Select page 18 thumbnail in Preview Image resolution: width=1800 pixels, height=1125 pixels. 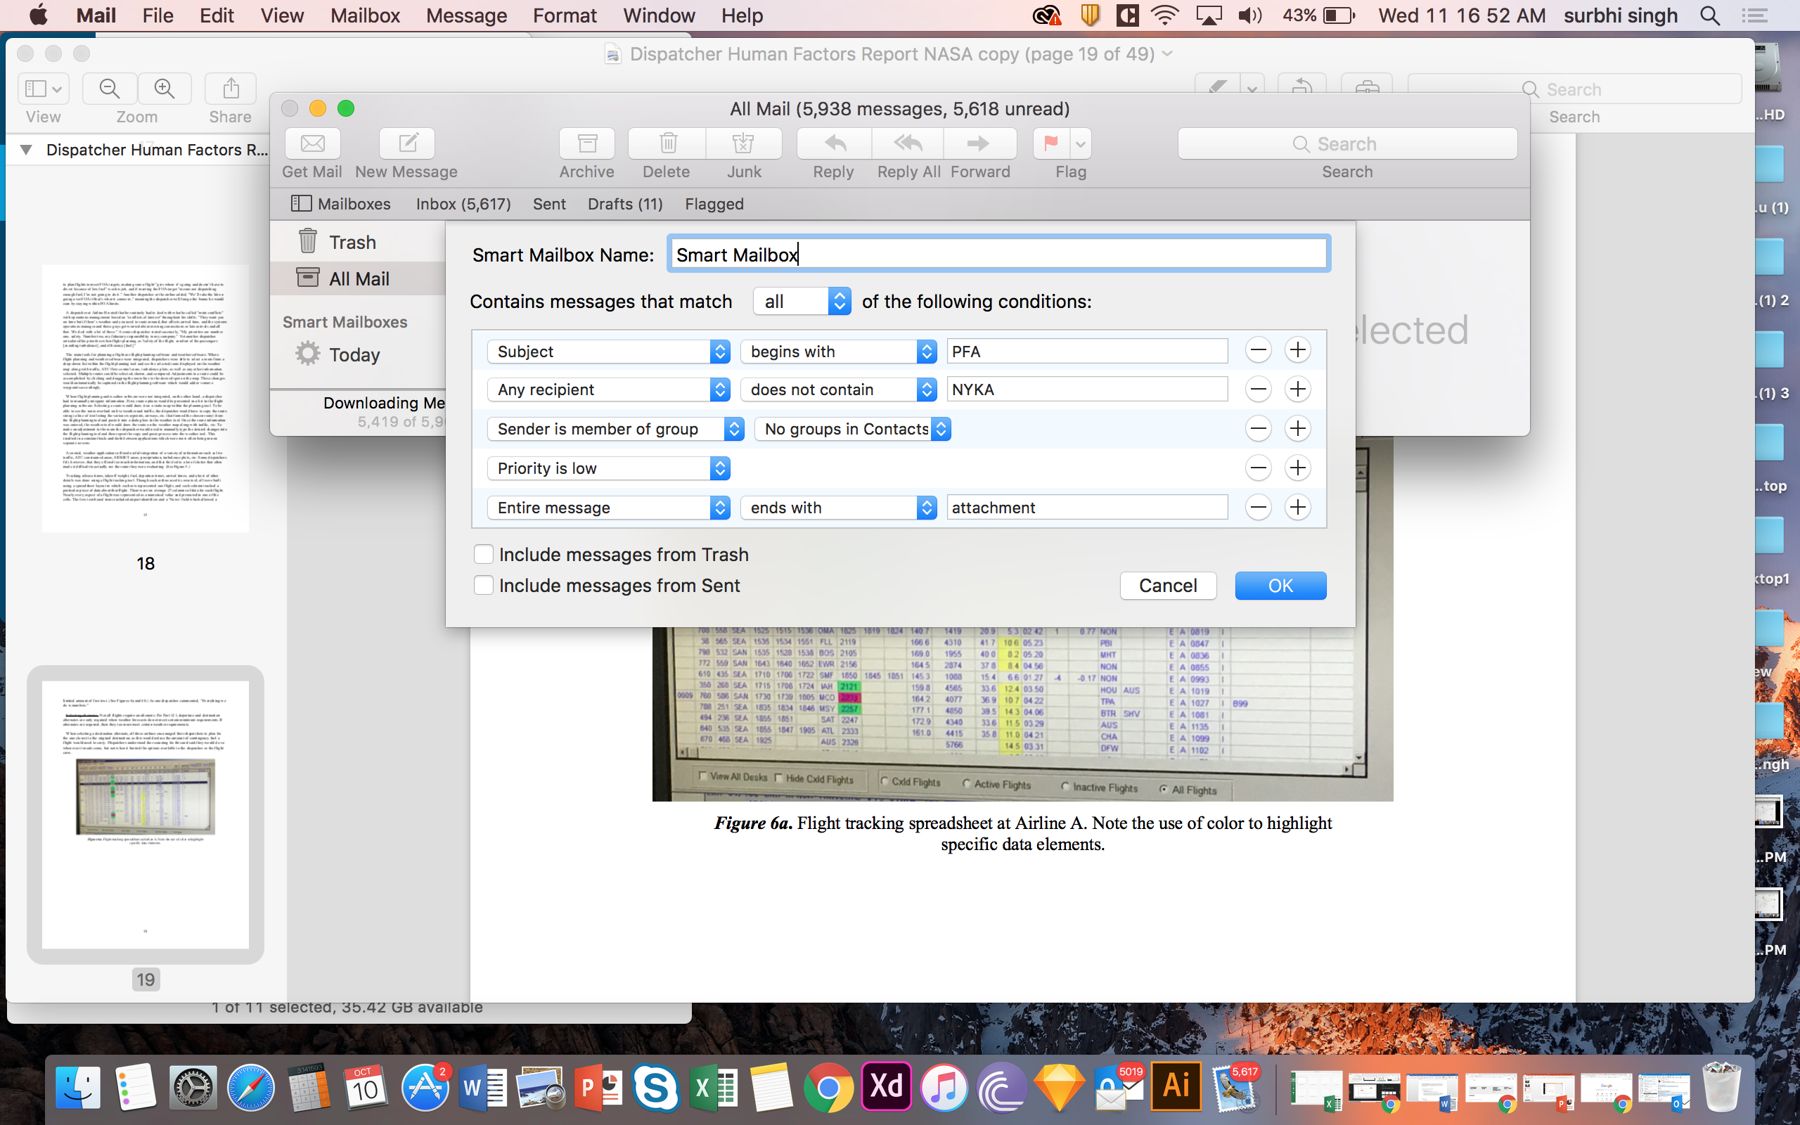click(145, 398)
